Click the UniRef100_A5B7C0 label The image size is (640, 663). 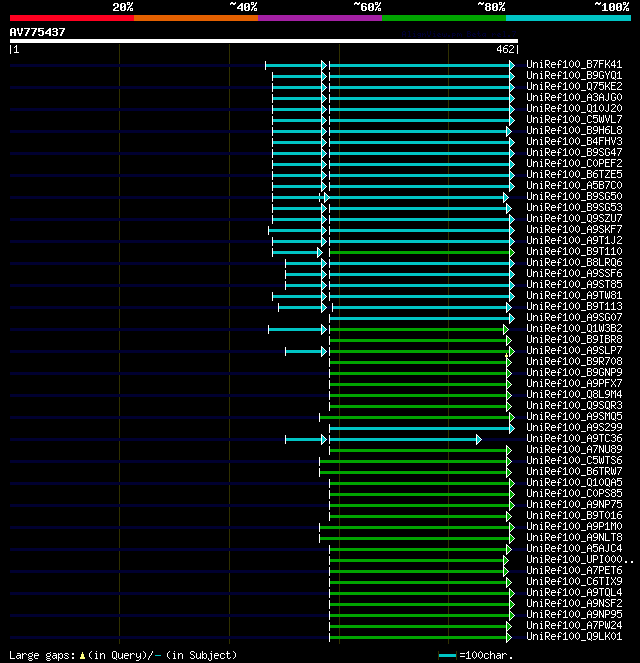pyautogui.click(x=574, y=185)
